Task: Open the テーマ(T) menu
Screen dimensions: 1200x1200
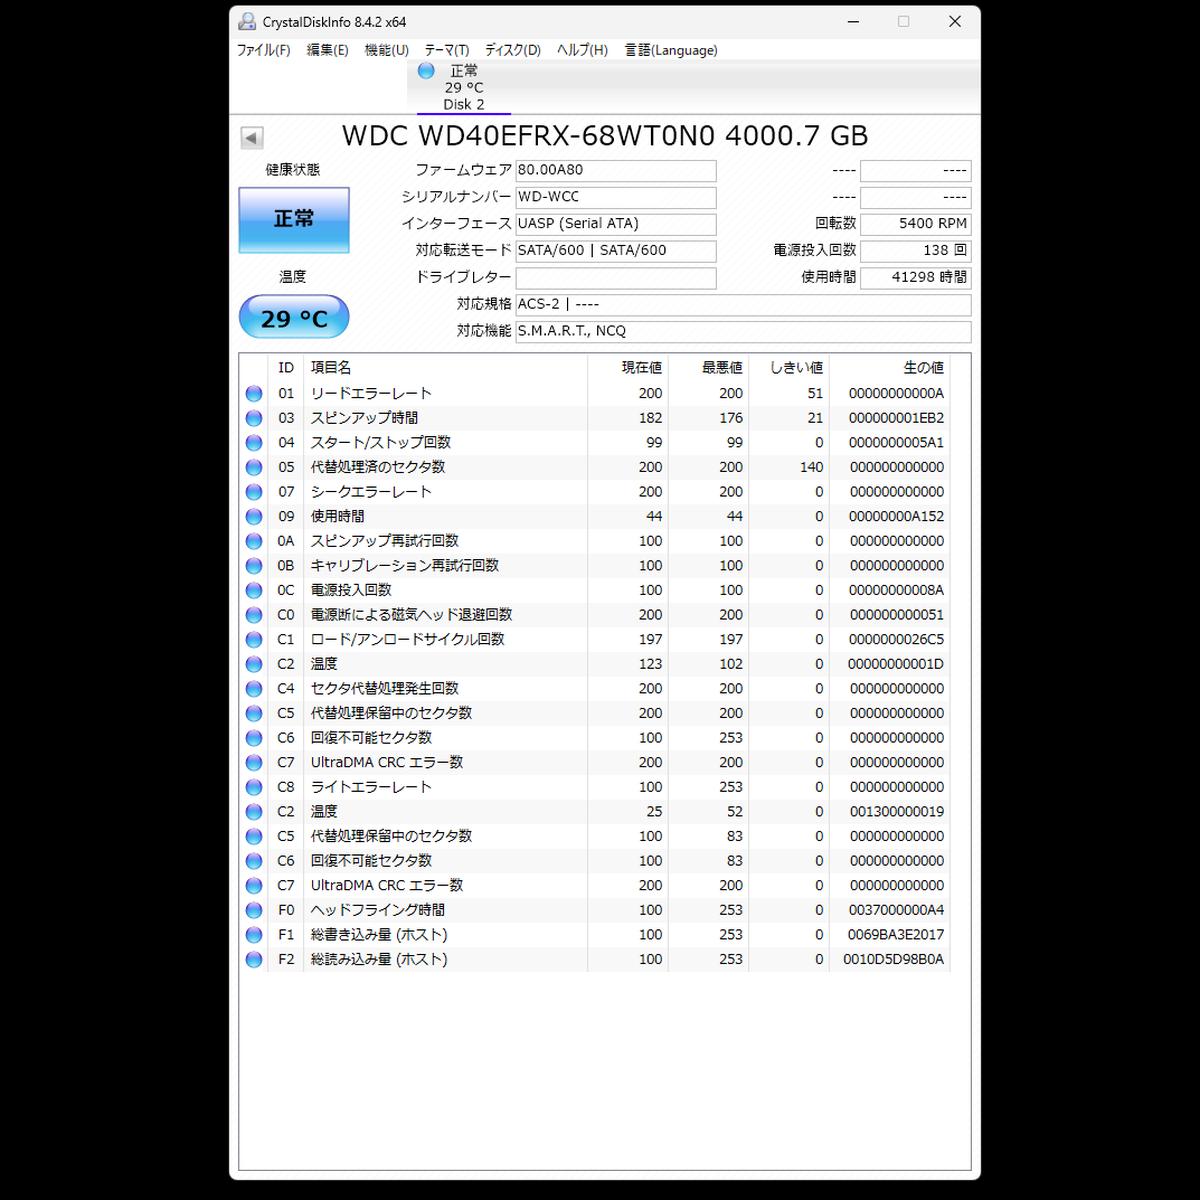Action: click(446, 50)
